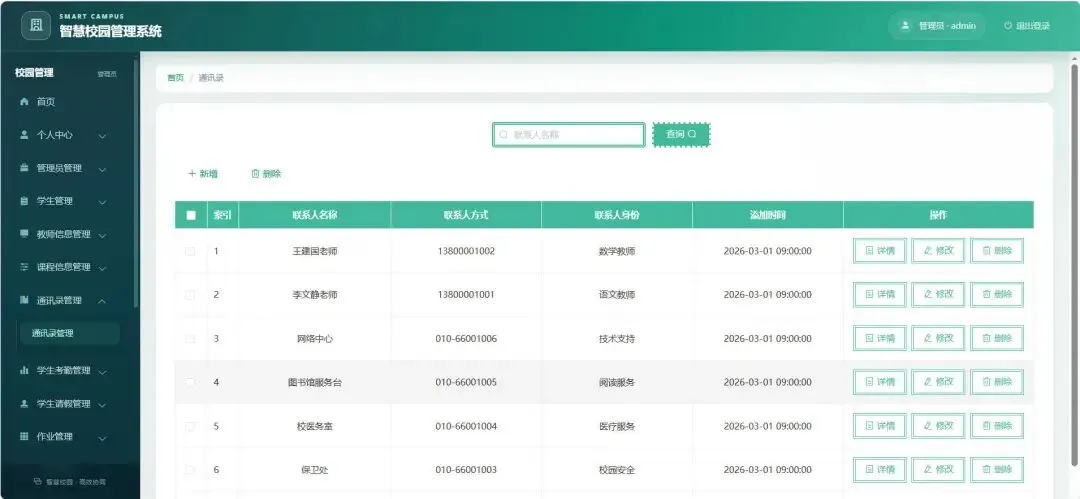Click the 添加时间 column header

[767, 215]
